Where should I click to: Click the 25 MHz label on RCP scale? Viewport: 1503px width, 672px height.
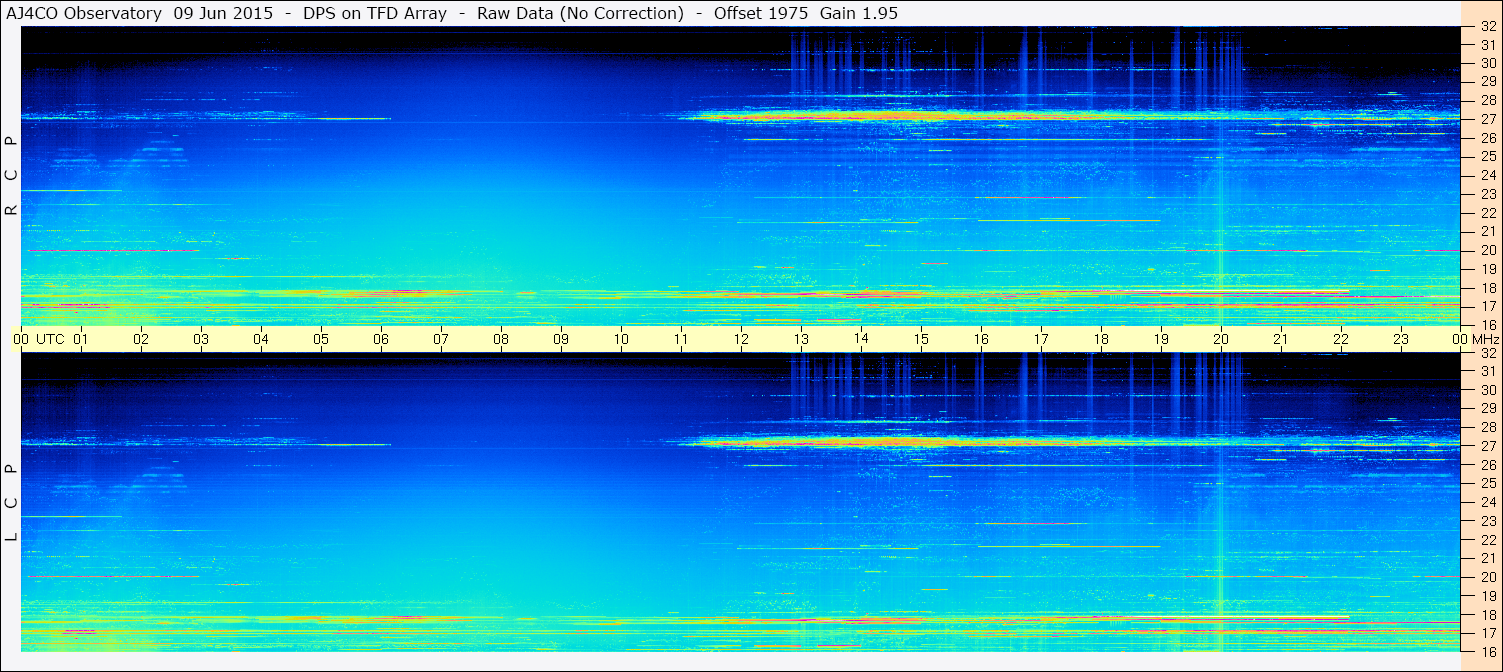[x=1487, y=156]
